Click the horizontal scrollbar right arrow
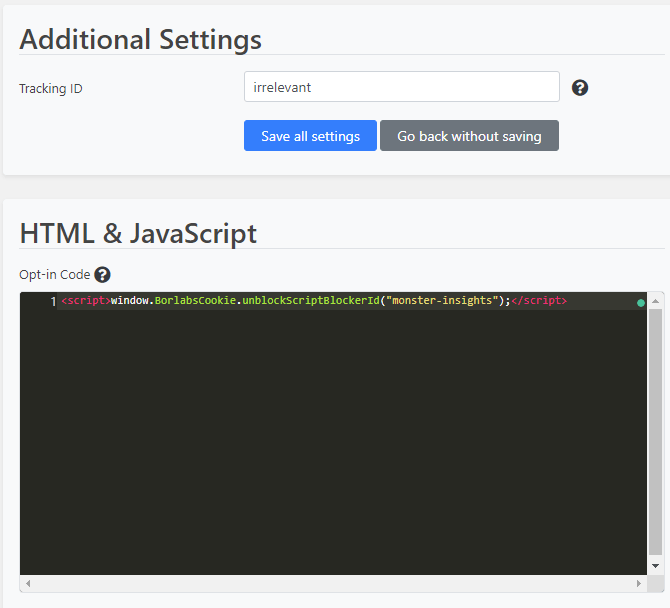The image size is (670, 608). pos(639,584)
